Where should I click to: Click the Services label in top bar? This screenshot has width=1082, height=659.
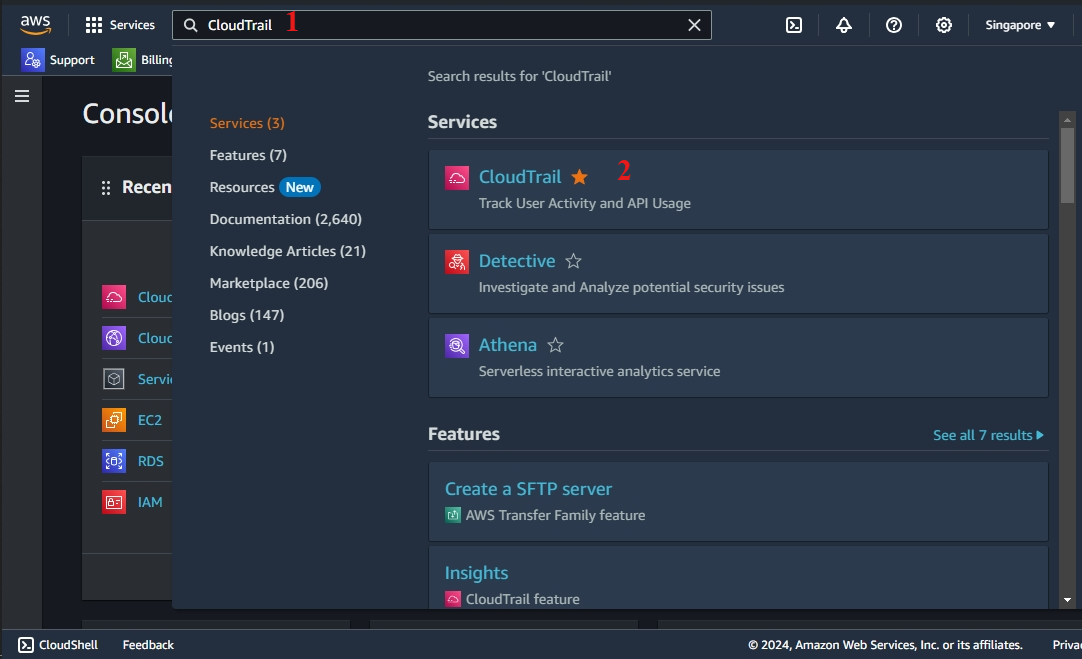tap(132, 26)
